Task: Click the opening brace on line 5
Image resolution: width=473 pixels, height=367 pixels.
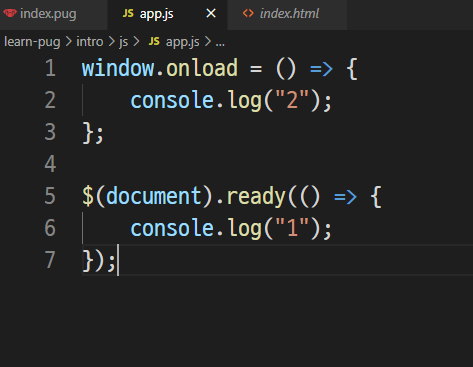Action: tap(376, 197)
